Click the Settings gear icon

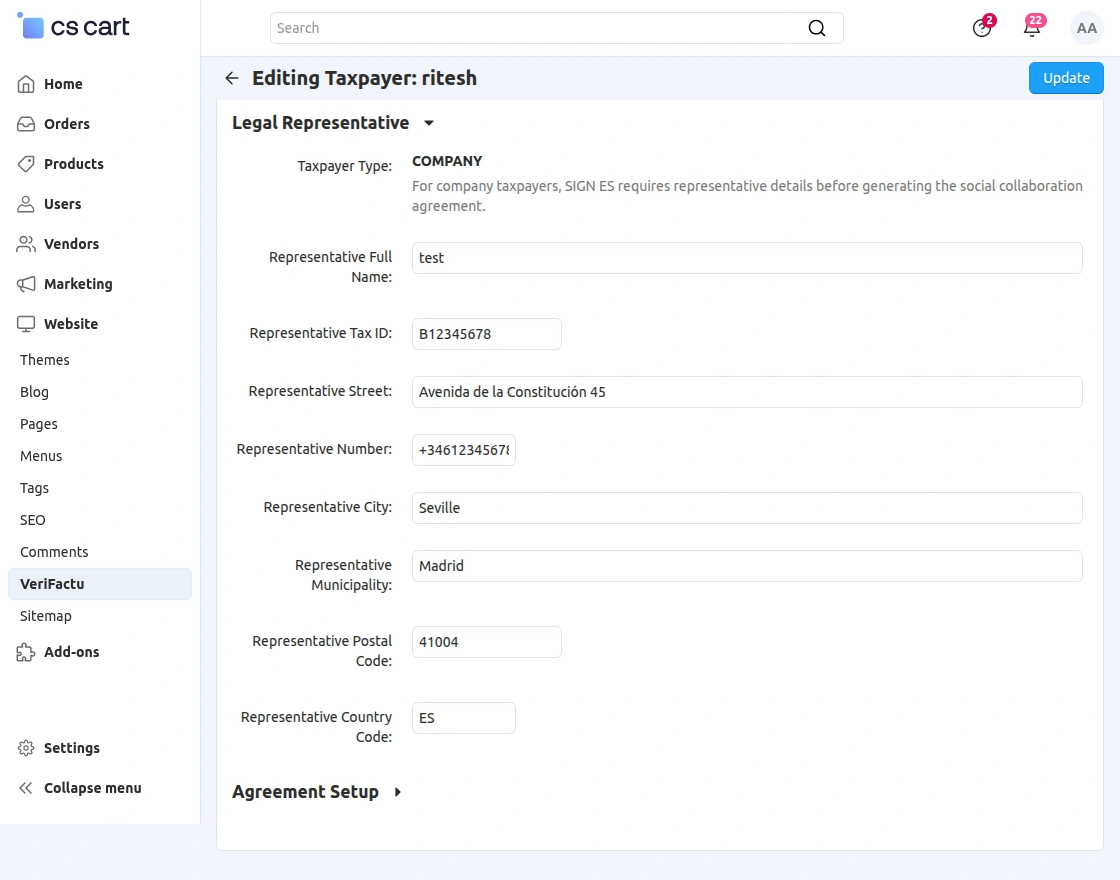point(26,748)
